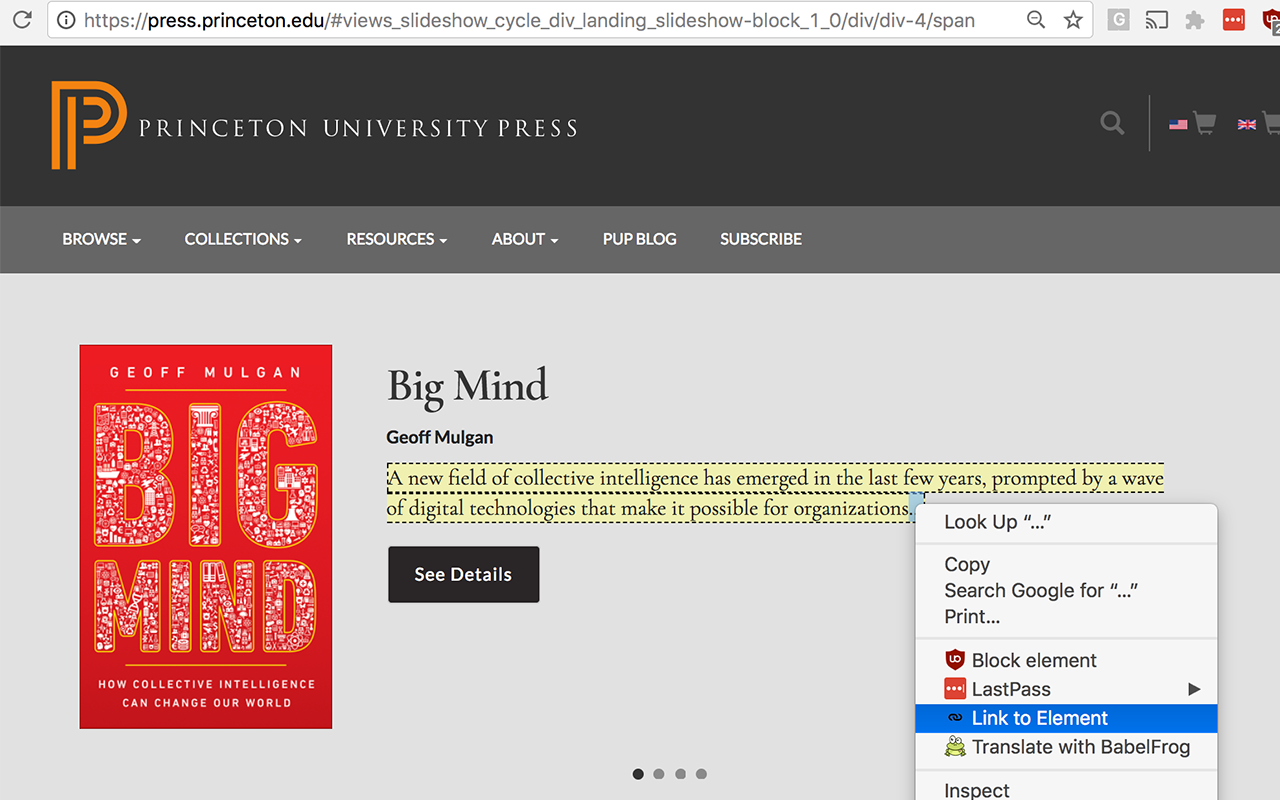Expand the LastPass submenu arrow
1280x800 pixels.
point(1193,689)
